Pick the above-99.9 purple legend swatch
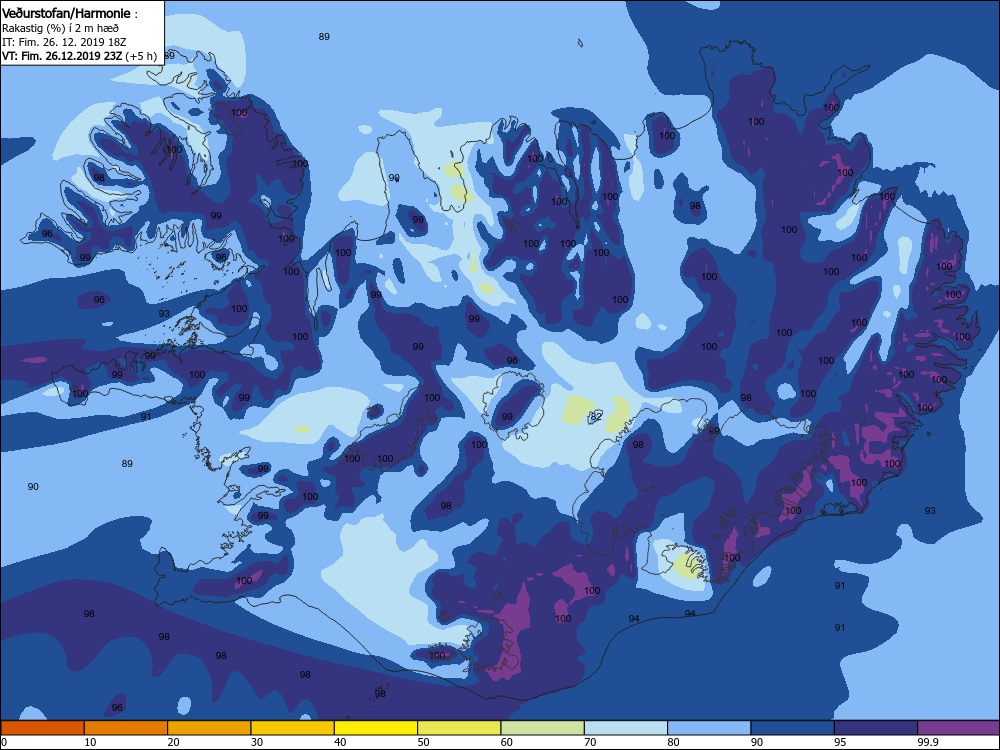The width and height of the screenshot is (1000, 750). tap(959, 728)
